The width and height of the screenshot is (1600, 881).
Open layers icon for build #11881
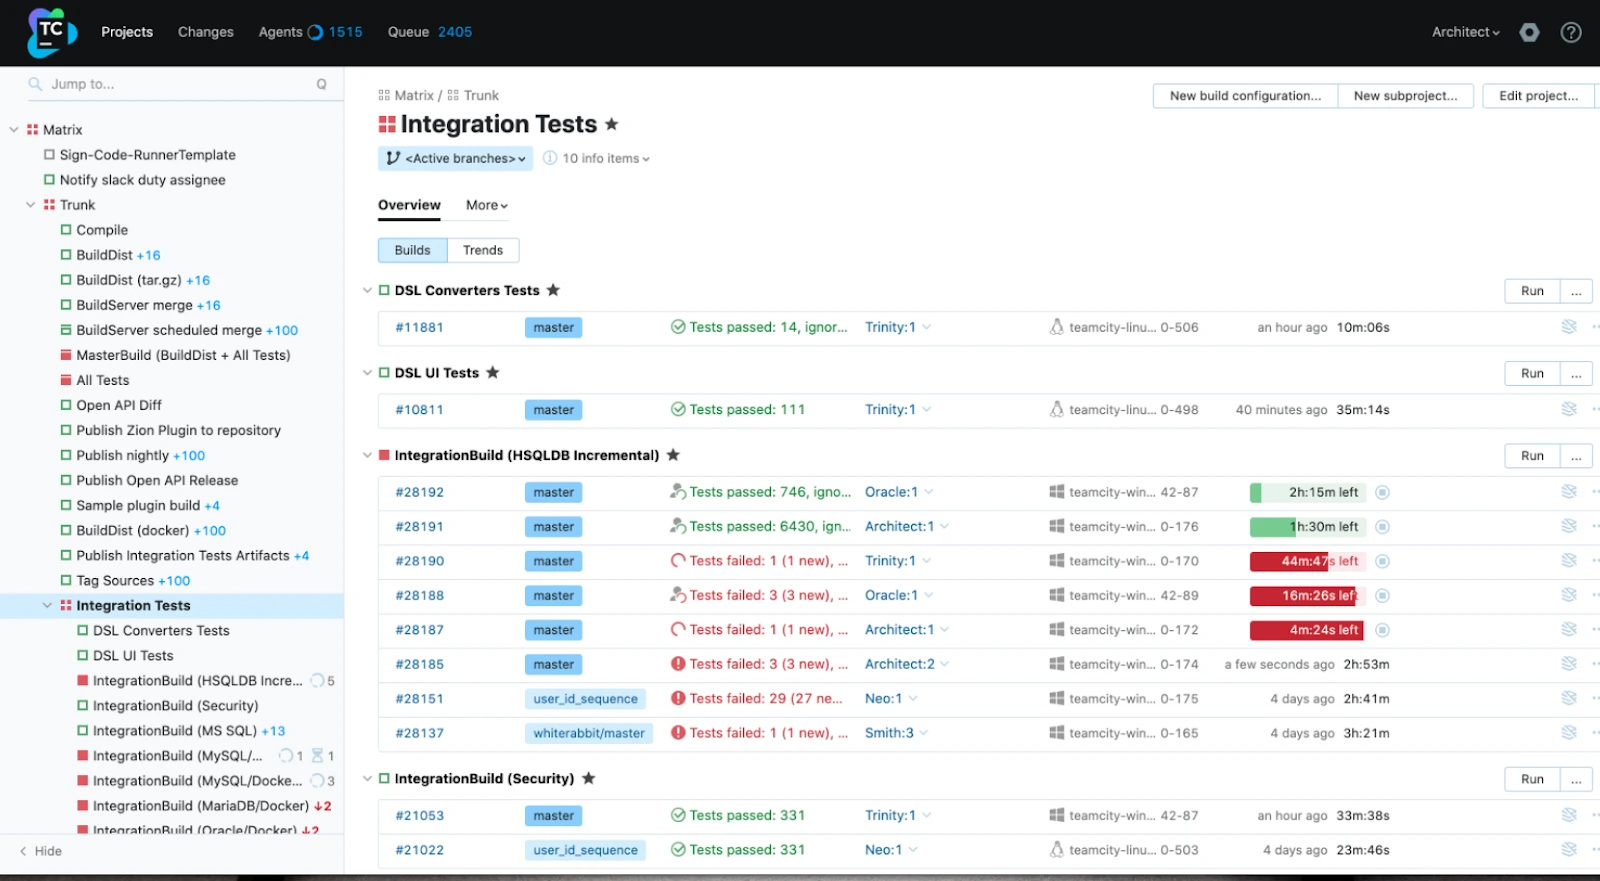pos(1569,327)
